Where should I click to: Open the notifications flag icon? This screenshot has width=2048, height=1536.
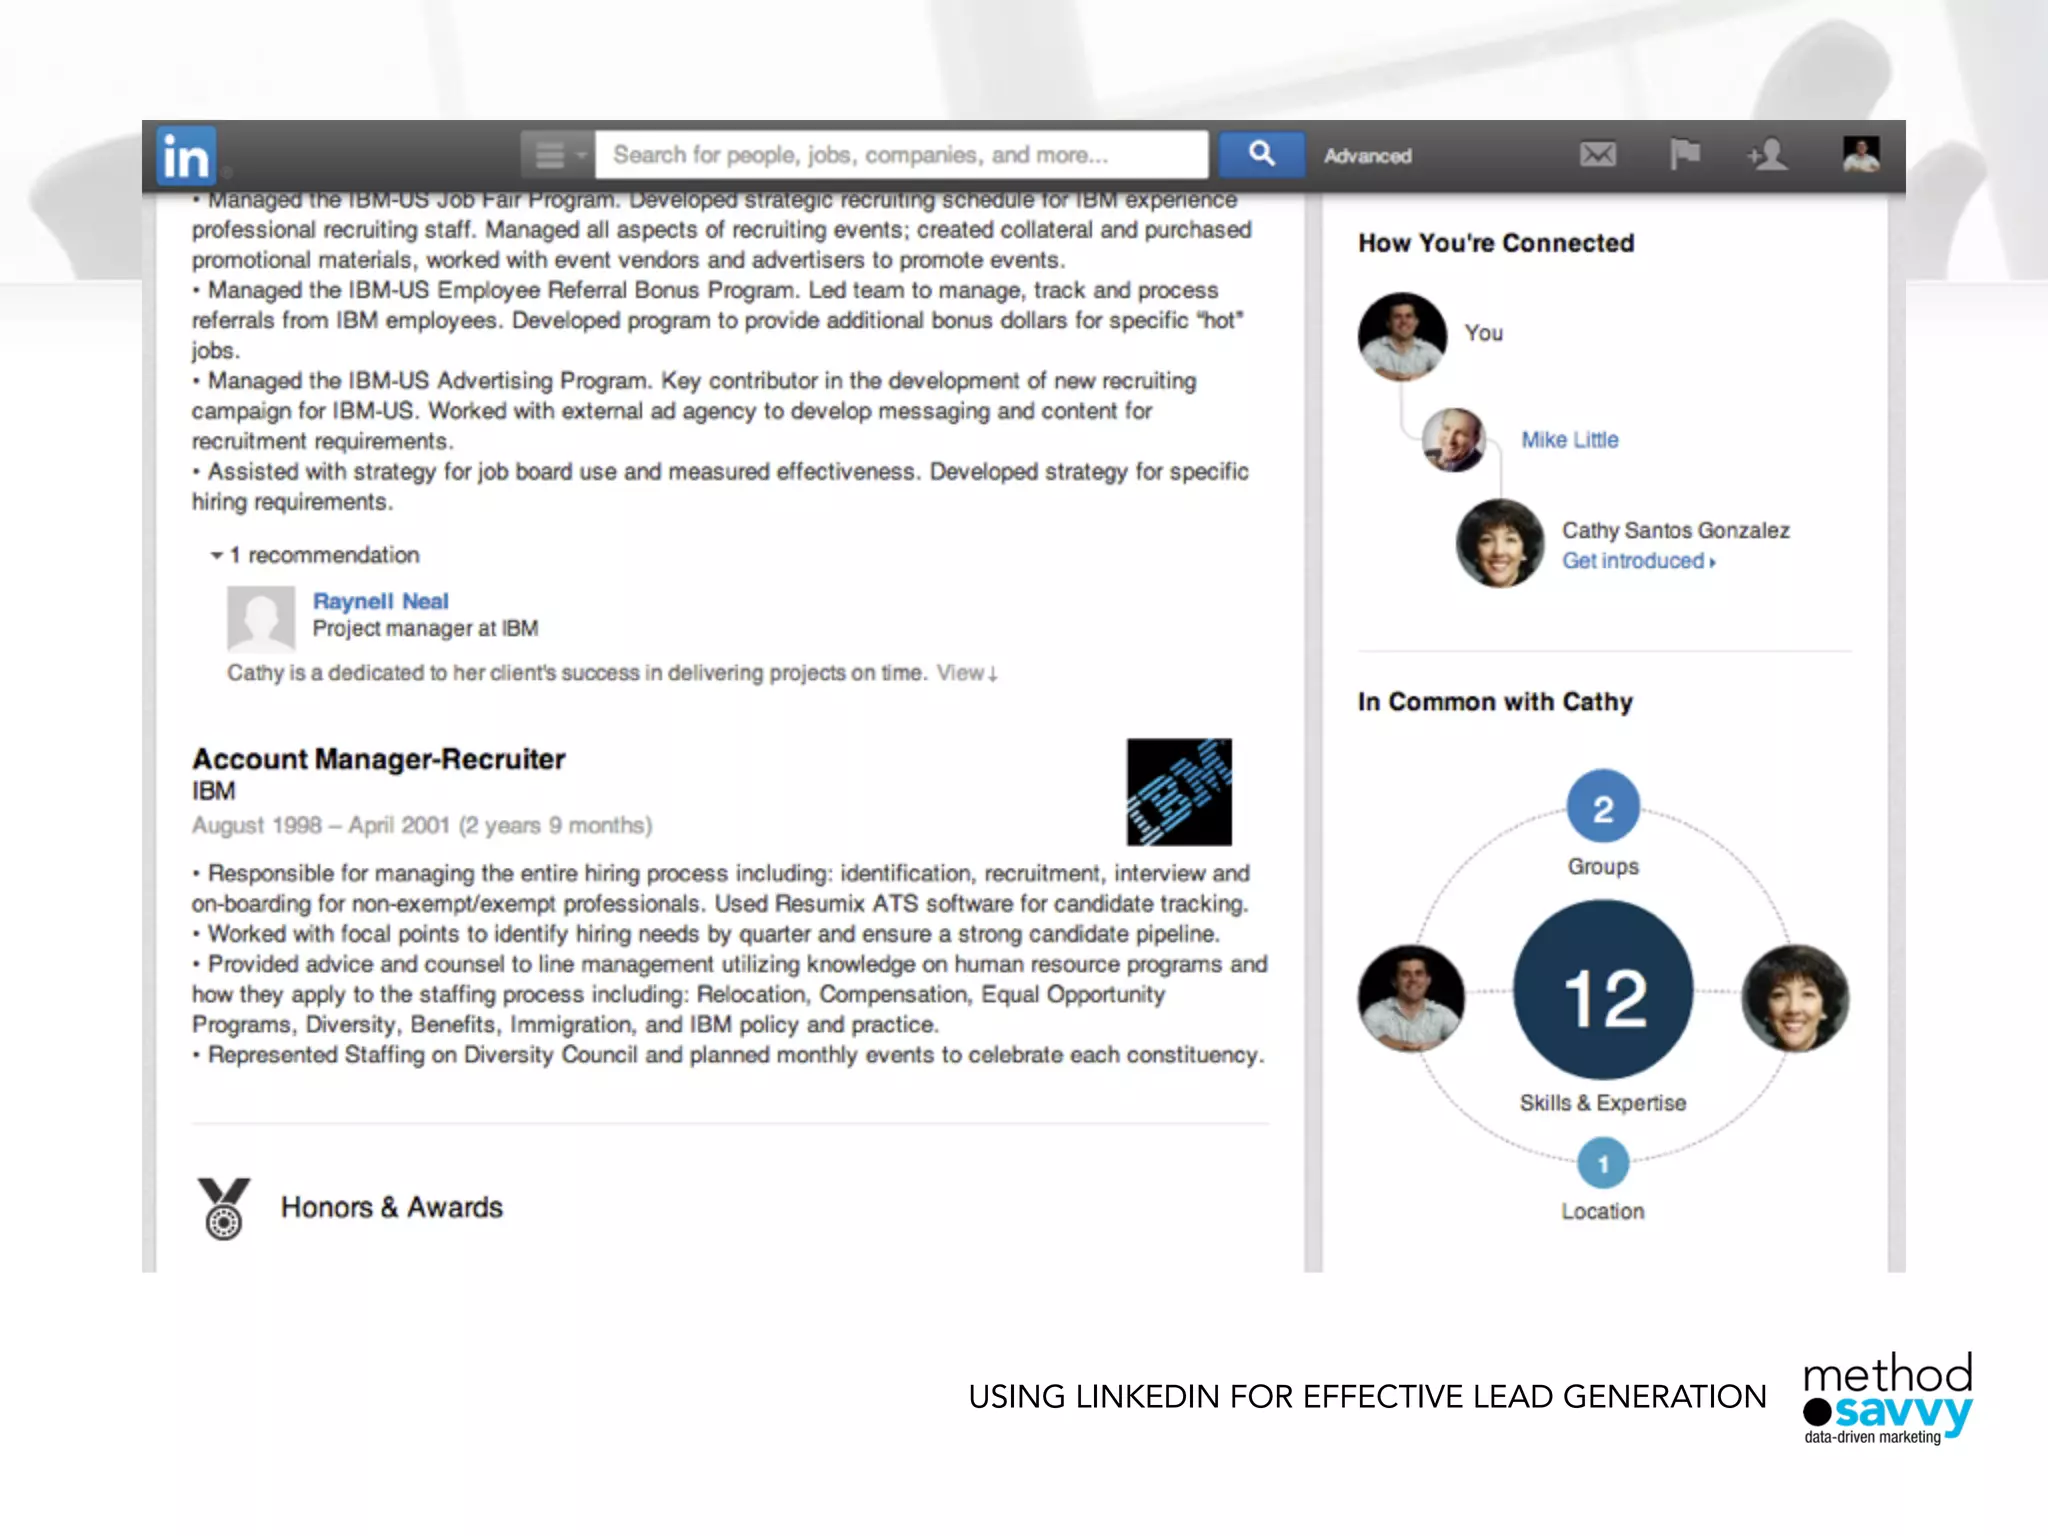pyautogui.click(x=1684, y=154)
